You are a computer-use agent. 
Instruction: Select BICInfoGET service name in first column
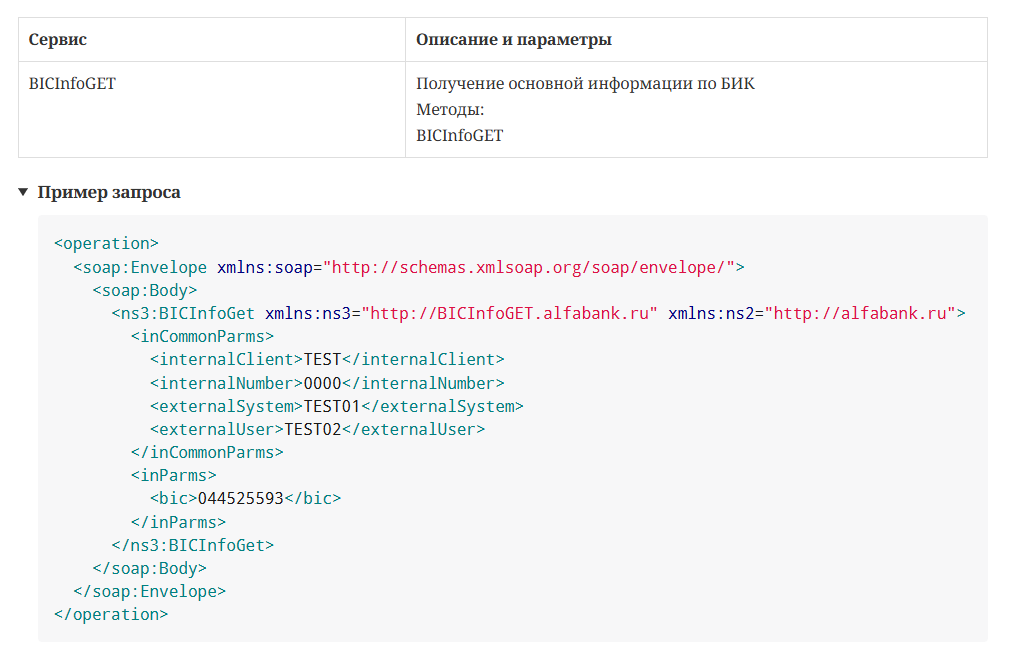tap(72, 84)
